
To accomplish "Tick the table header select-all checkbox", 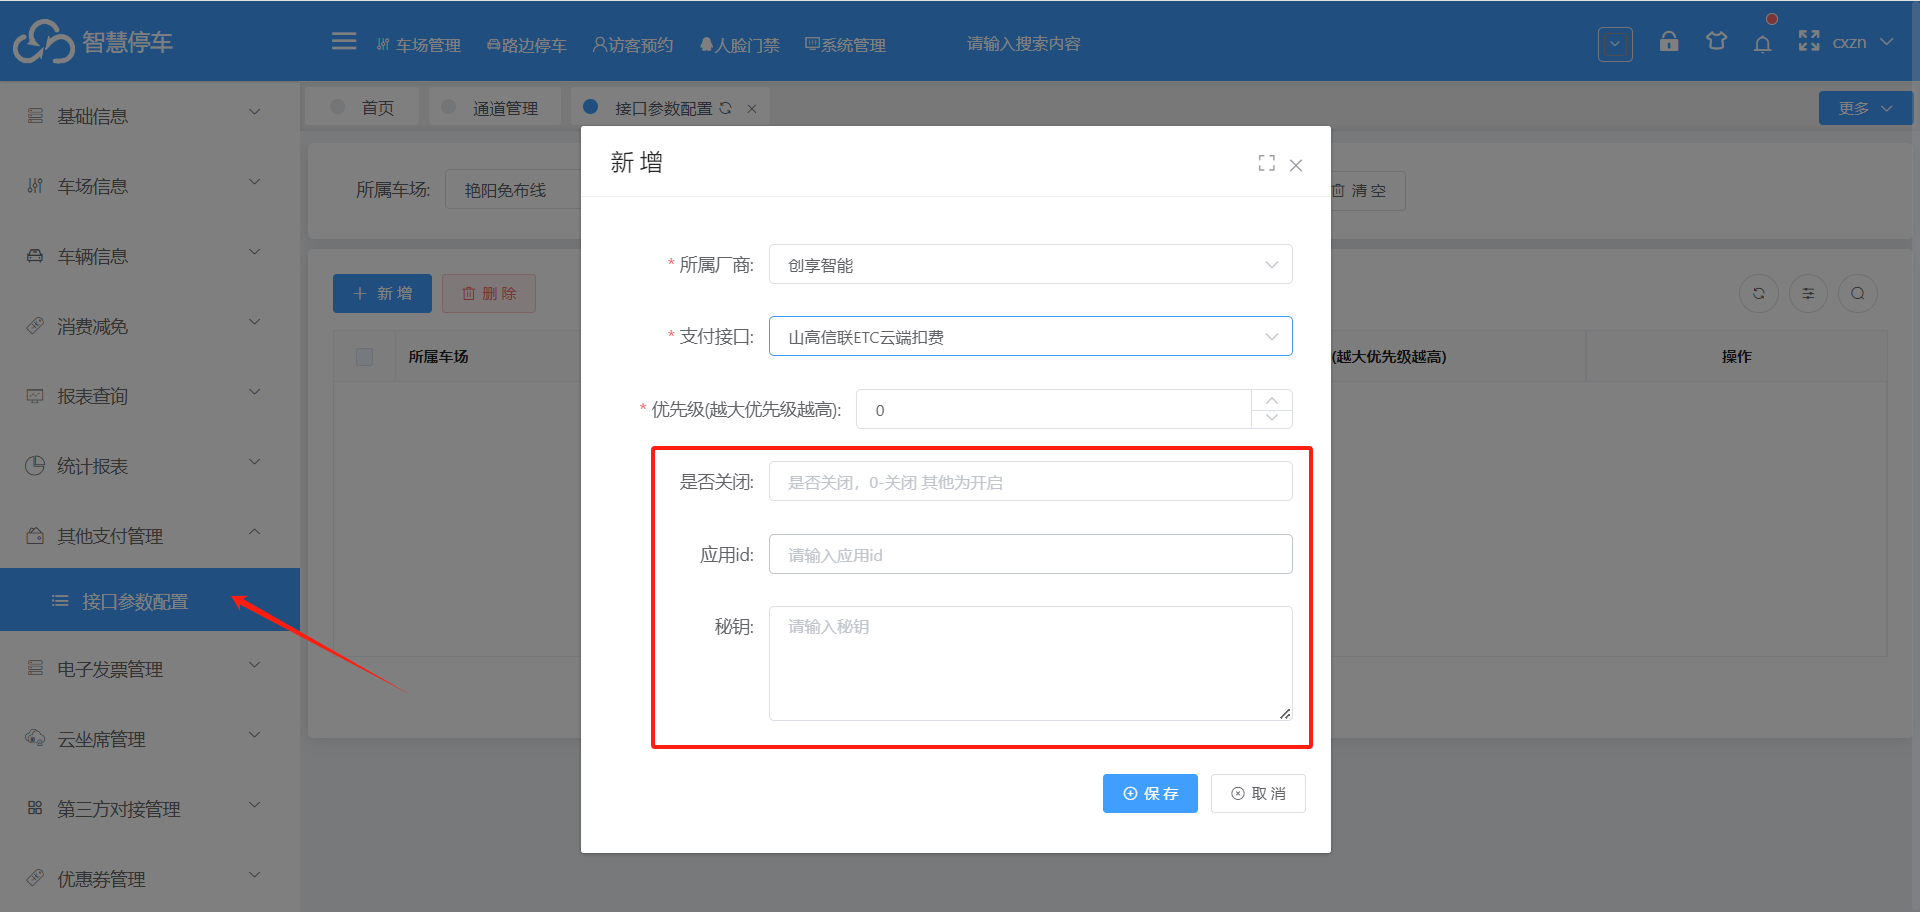I will (x=365, y=357).
